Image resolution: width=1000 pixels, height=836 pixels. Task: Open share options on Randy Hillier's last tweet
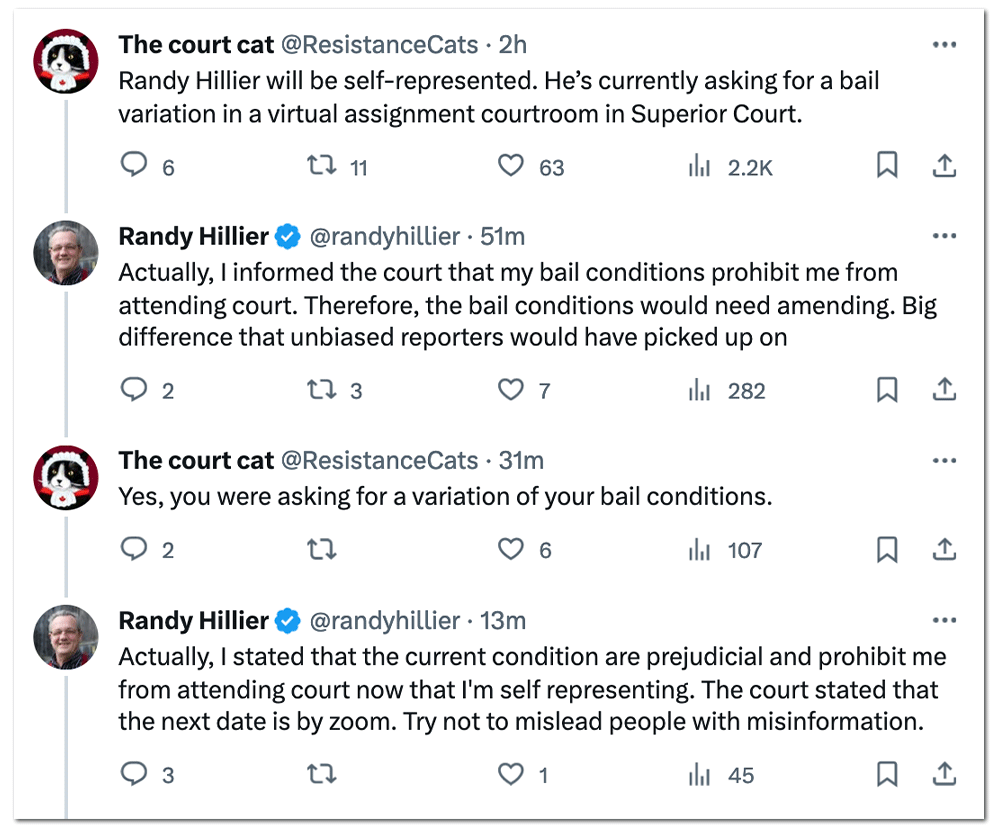(x=944, y=774)
